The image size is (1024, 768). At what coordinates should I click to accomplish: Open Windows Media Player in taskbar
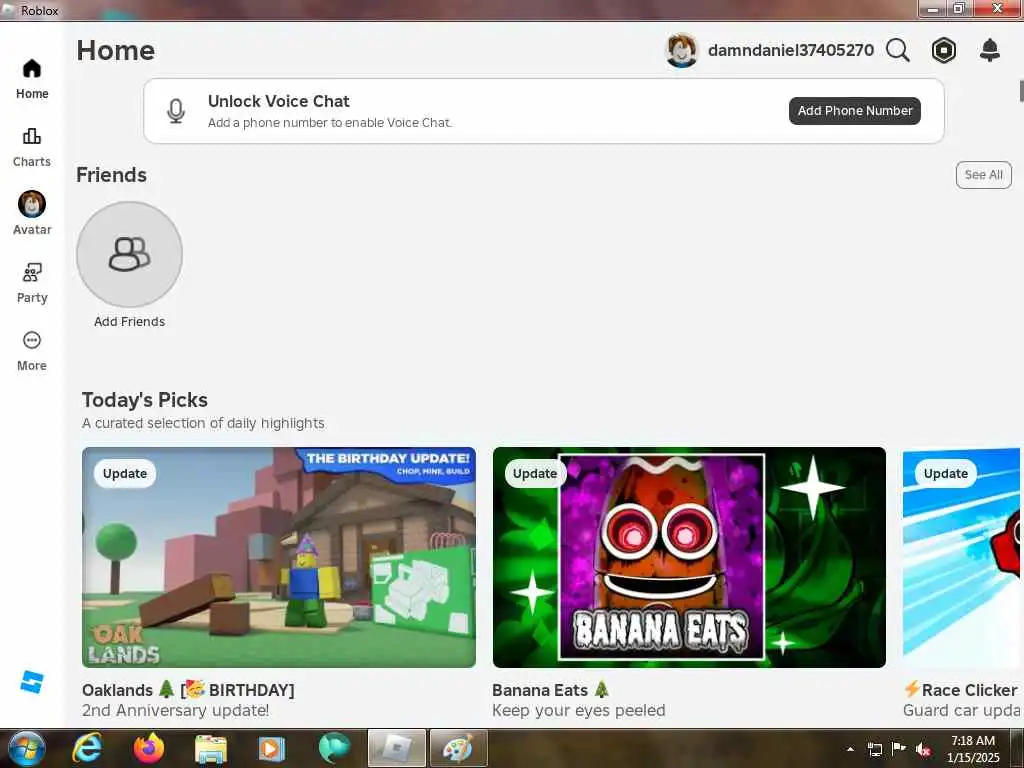click(272, 748)
